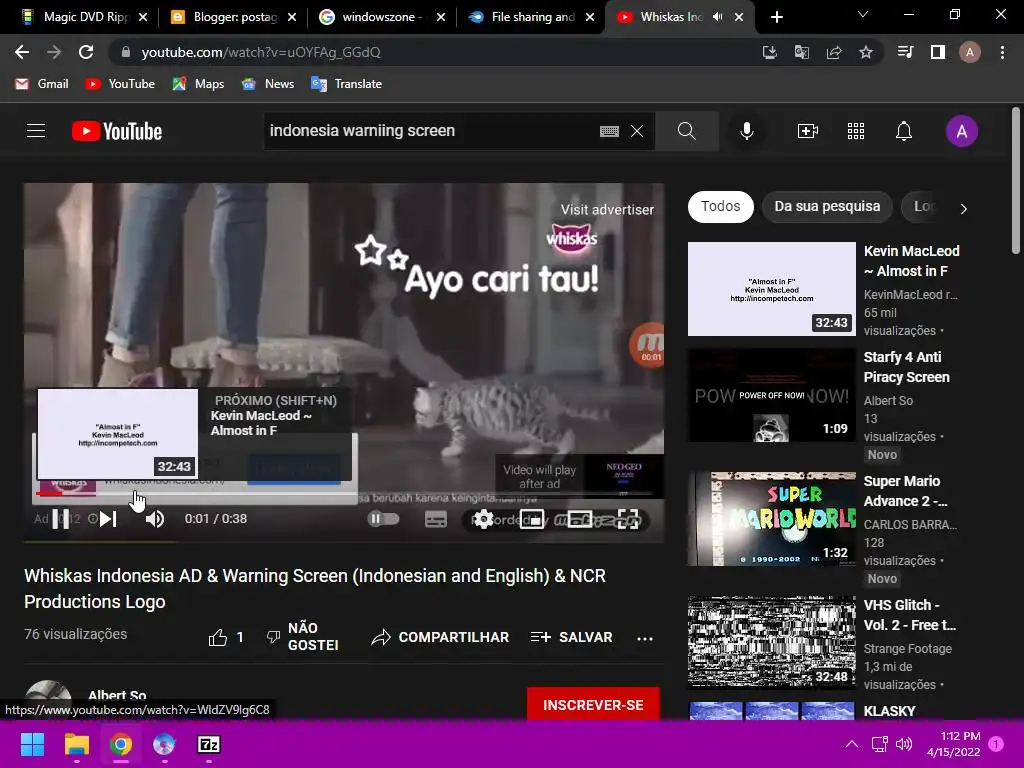Subscribe using the INSCREVER-SE button
Viewport: 1024px width, 768px height.
pyautogui.click(x=593, y=705)
